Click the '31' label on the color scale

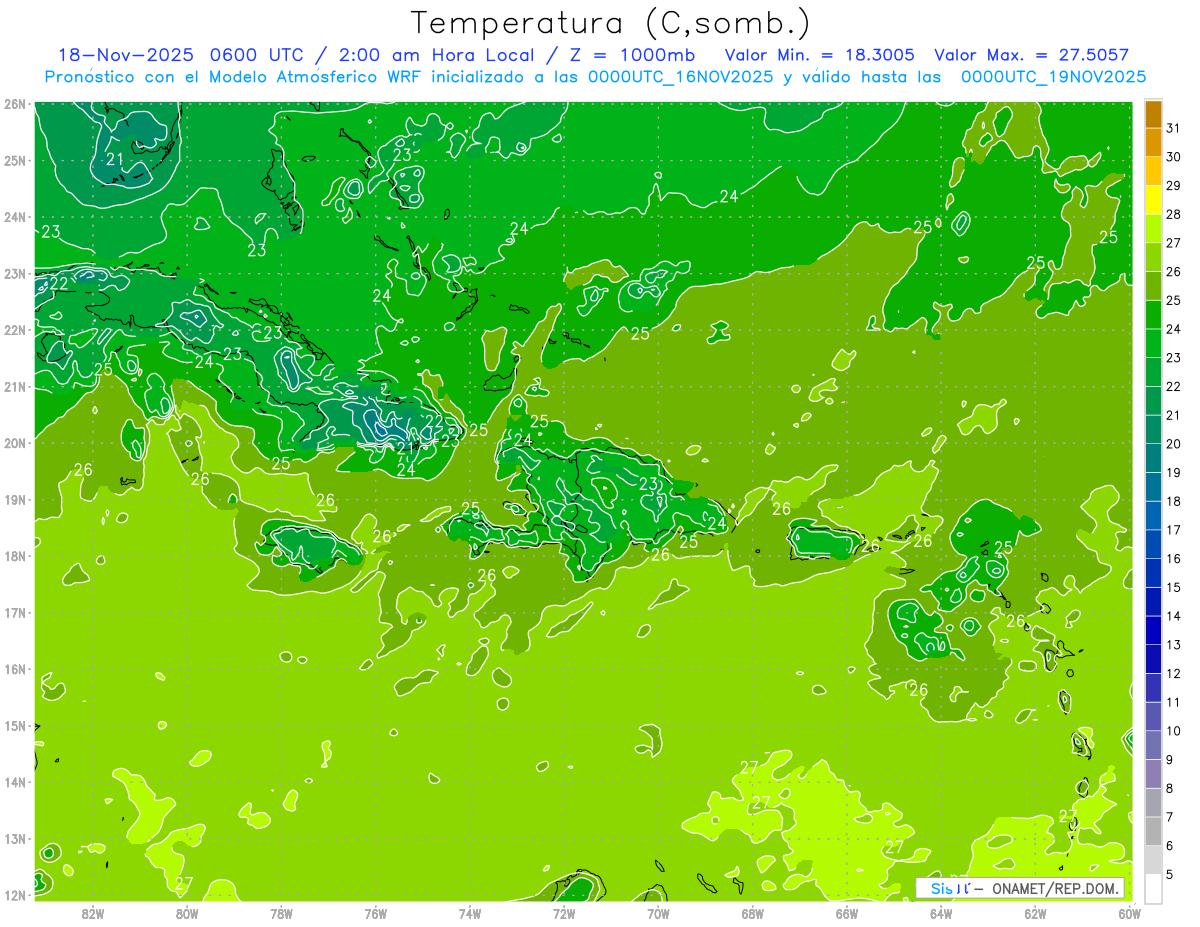coord(1174,129)
